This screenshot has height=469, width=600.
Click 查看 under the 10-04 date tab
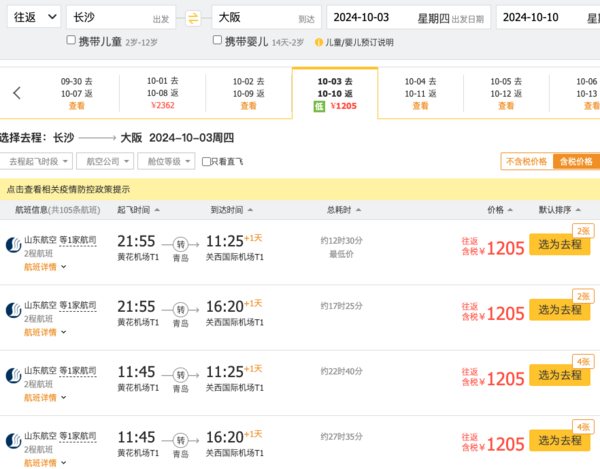point(420,106)
